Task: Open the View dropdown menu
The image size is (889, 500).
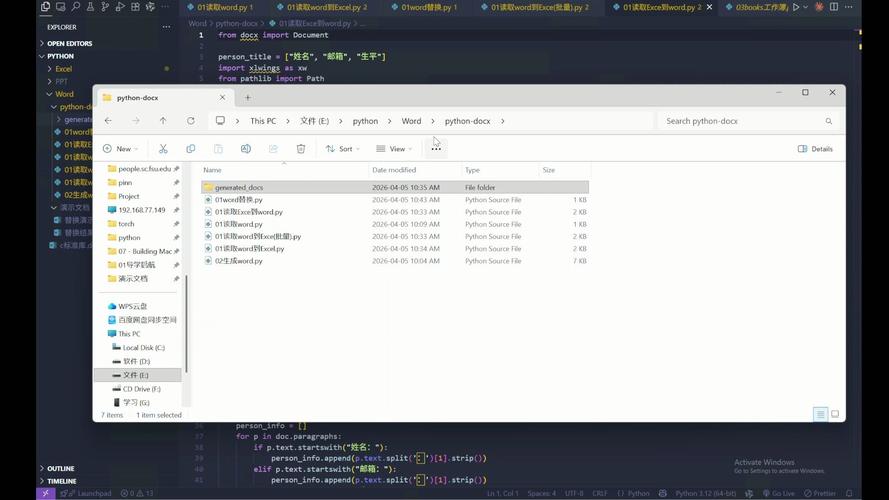Action: pos(394,149)
